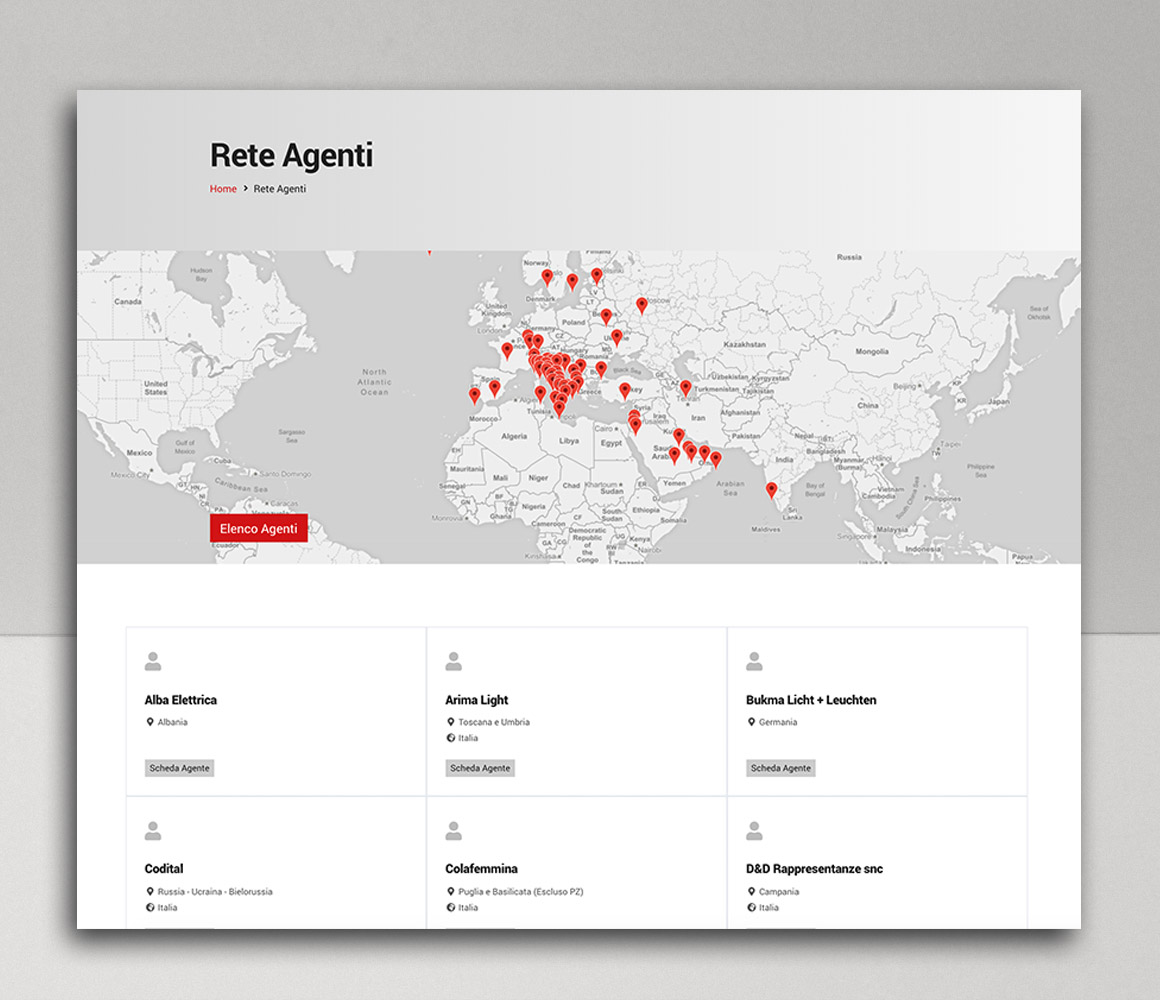This screenshot has height=1000, width=1160.
Task: Click the globe icon beside Italia under D&D Rappresentanze
Action: 751,907
